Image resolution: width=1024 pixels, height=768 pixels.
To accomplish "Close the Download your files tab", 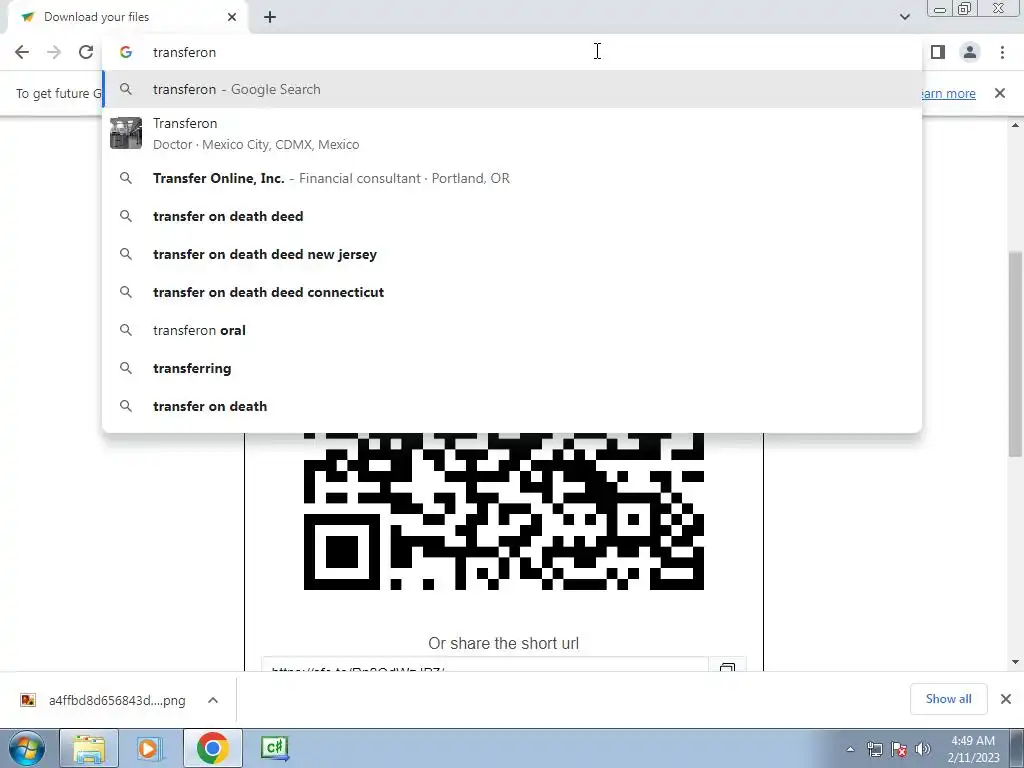I will click(232, 17).
